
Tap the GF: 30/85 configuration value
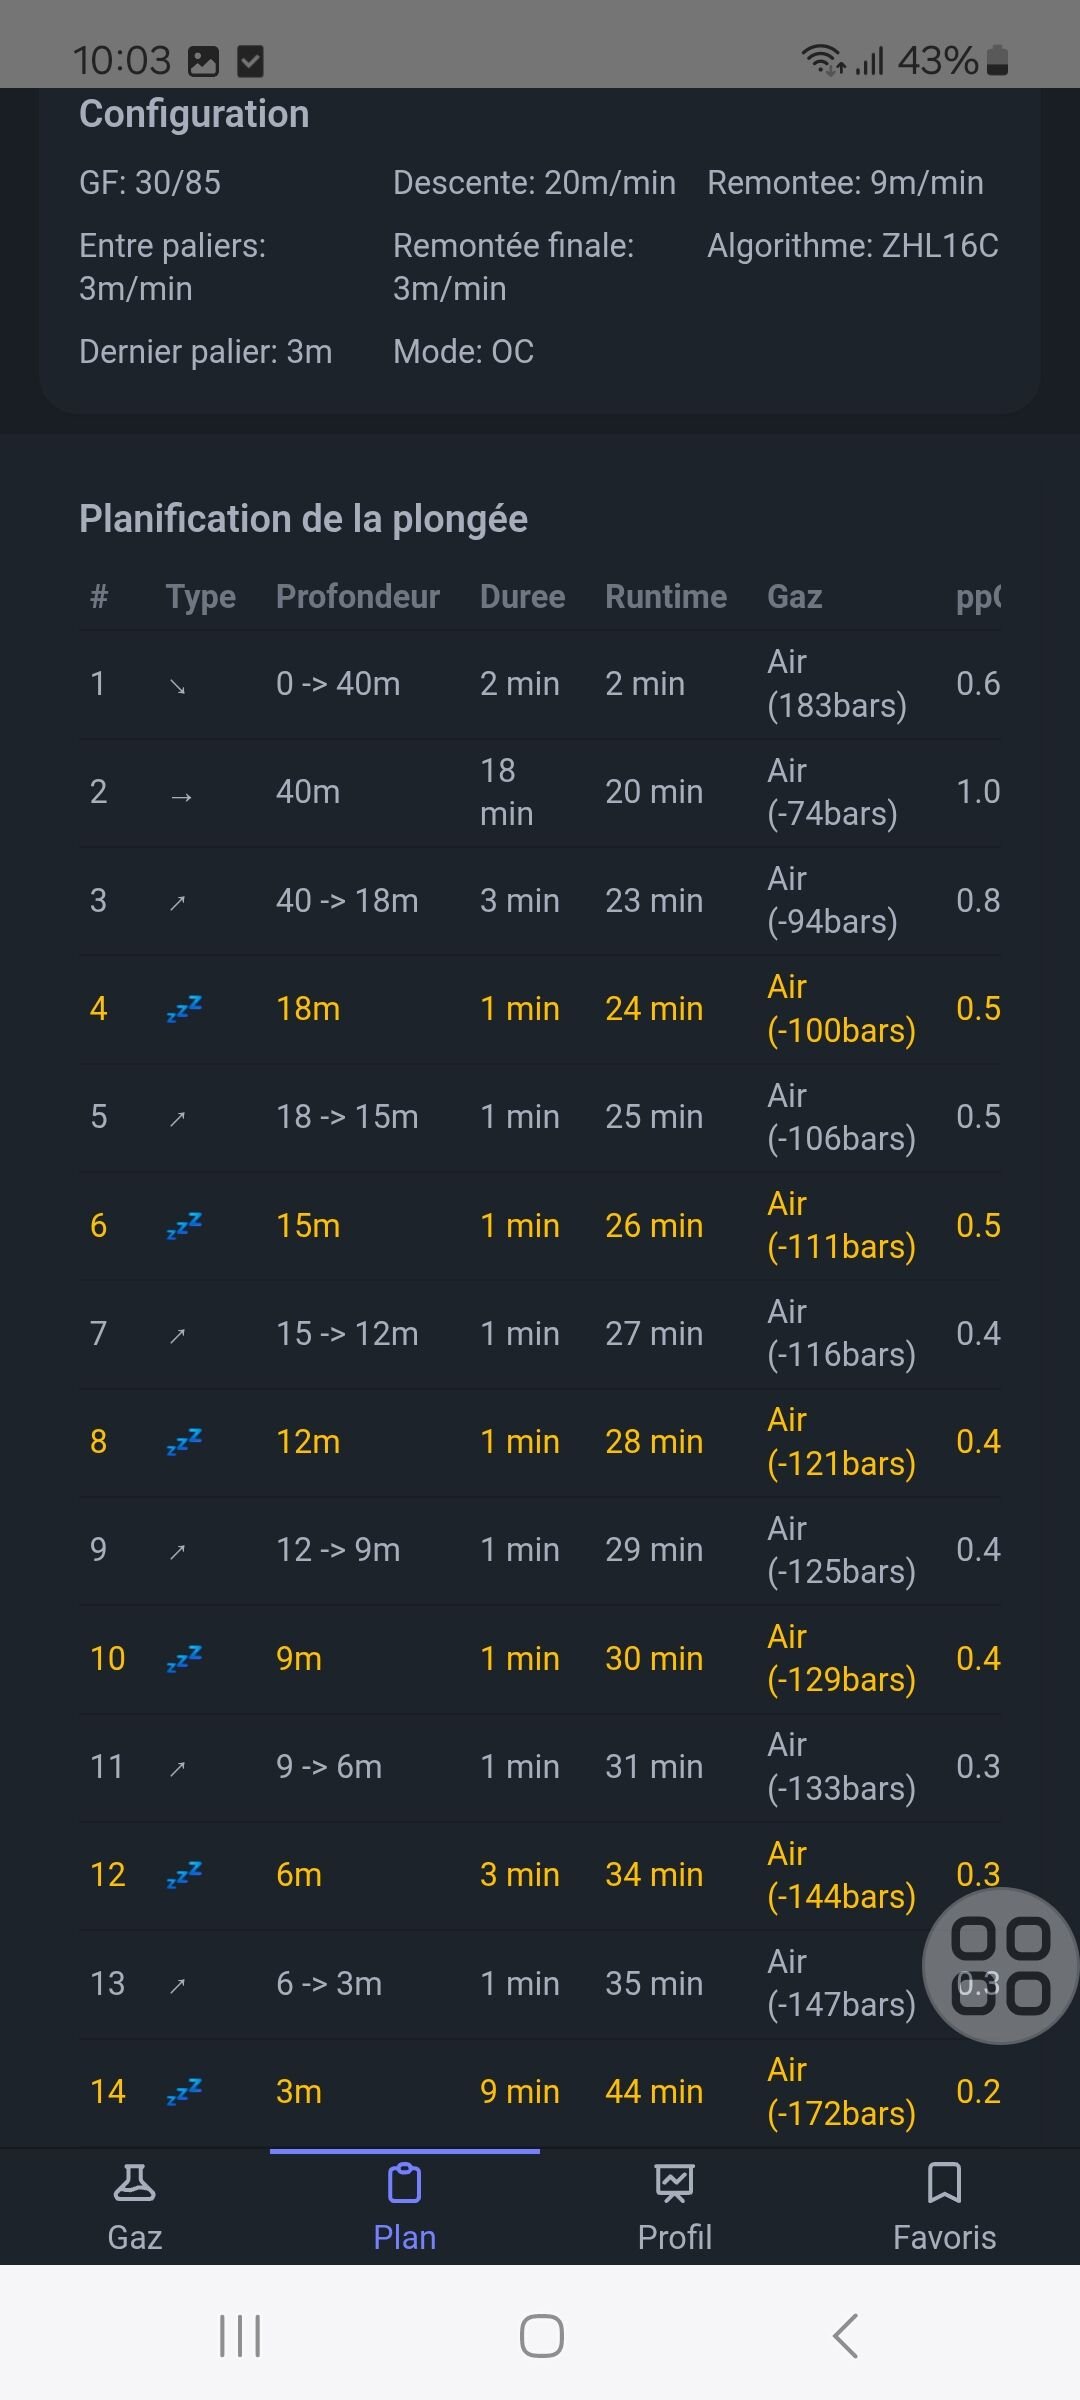click(150, 183)
